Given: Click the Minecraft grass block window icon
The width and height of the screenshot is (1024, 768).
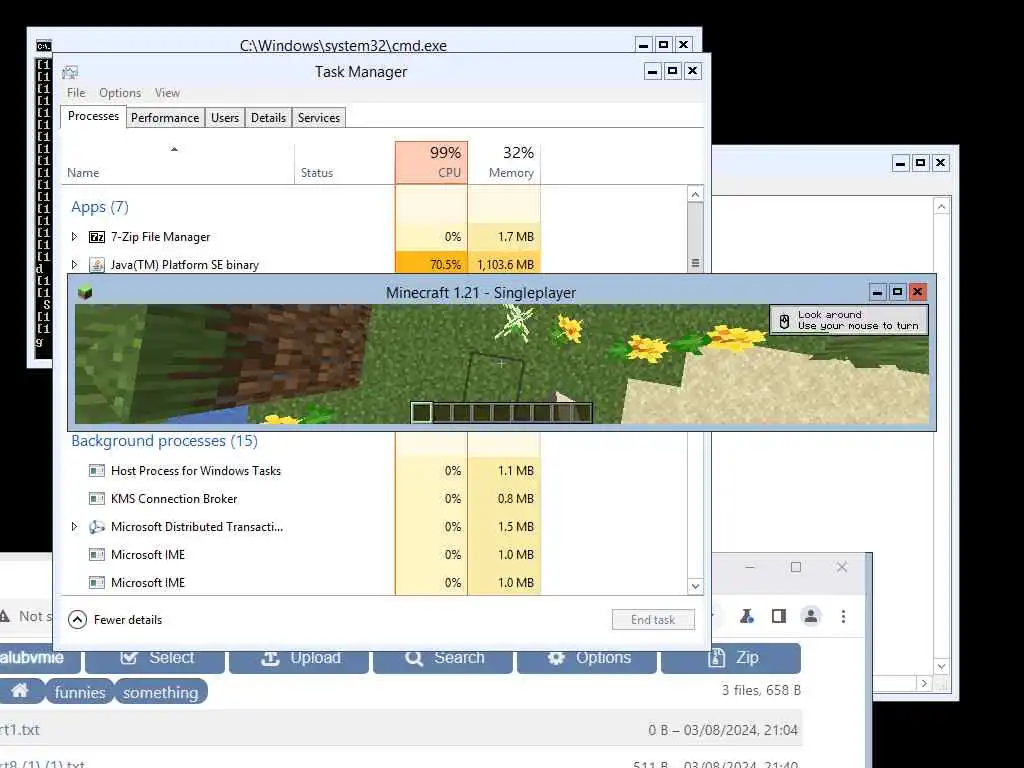Looking at the screenshot, I should [x=85, y=292].
